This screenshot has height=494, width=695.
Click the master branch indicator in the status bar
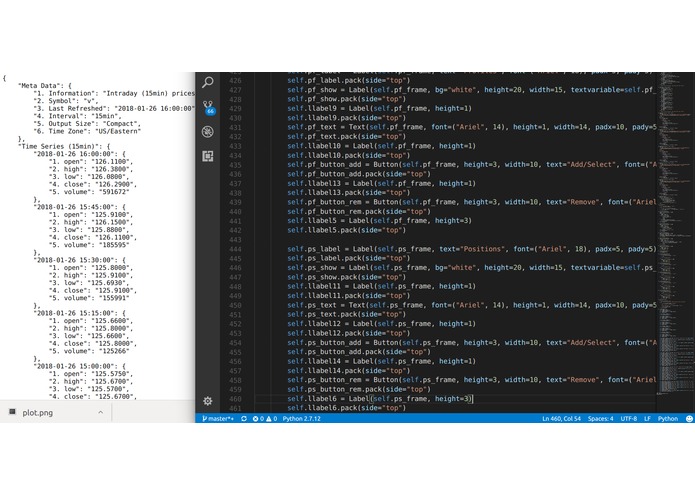click(x=218, y=419)
